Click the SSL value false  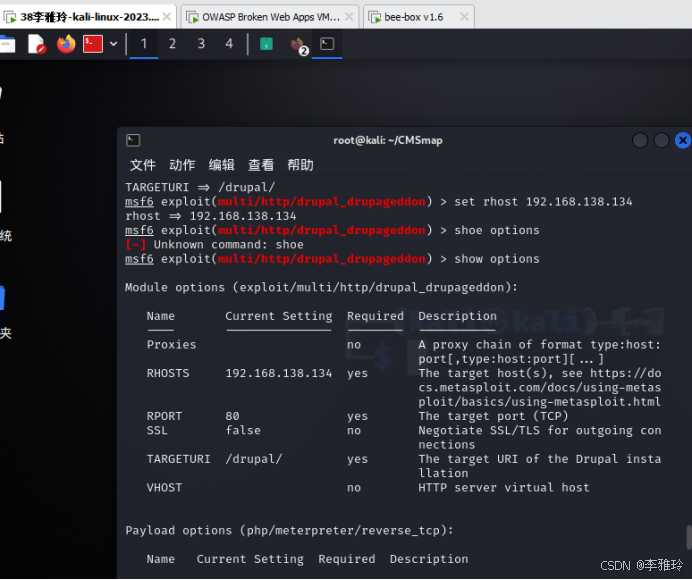(243, 430)
